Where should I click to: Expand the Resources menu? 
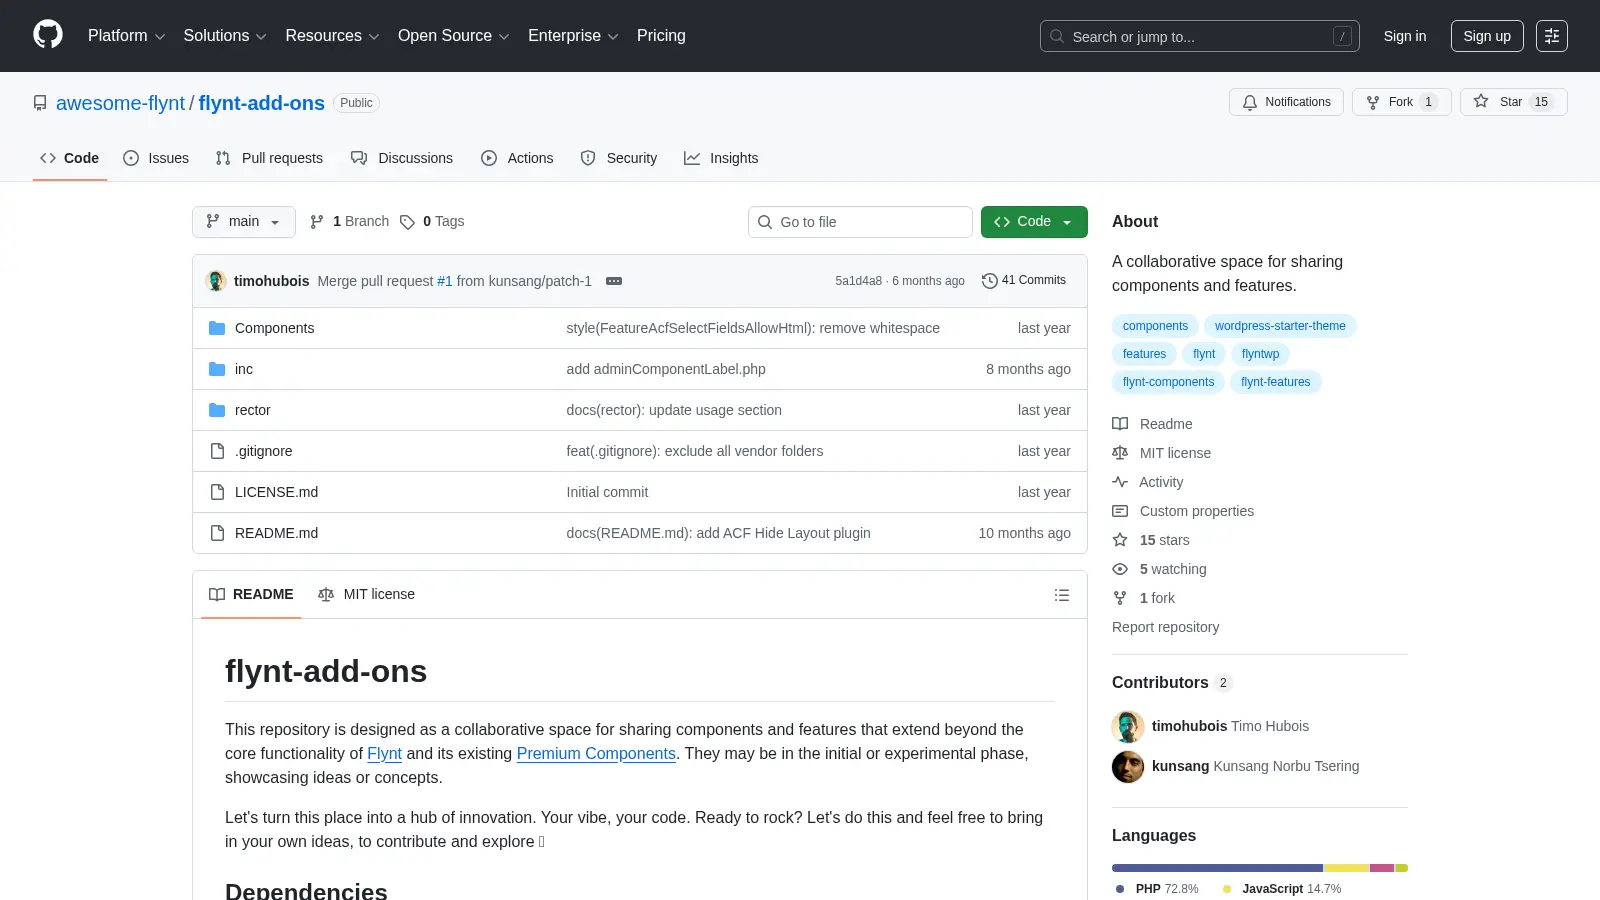(332, 36)
